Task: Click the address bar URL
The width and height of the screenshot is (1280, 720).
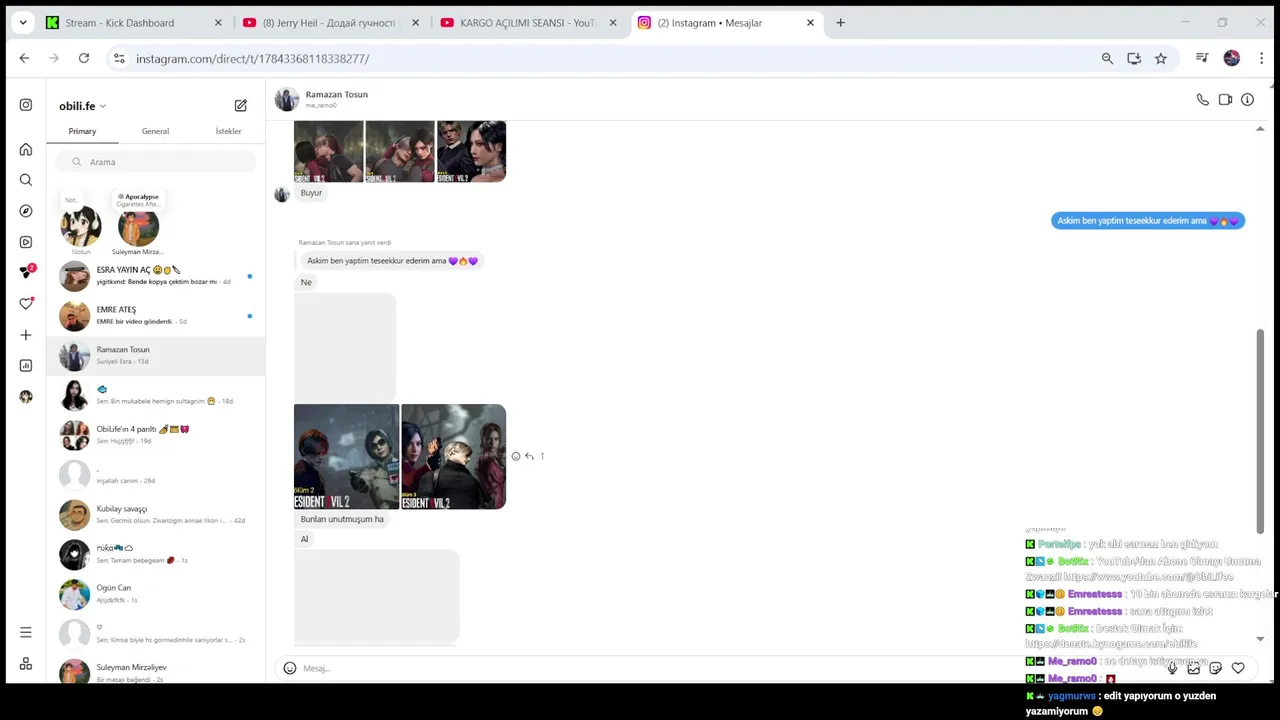Action: coord(253,59)
